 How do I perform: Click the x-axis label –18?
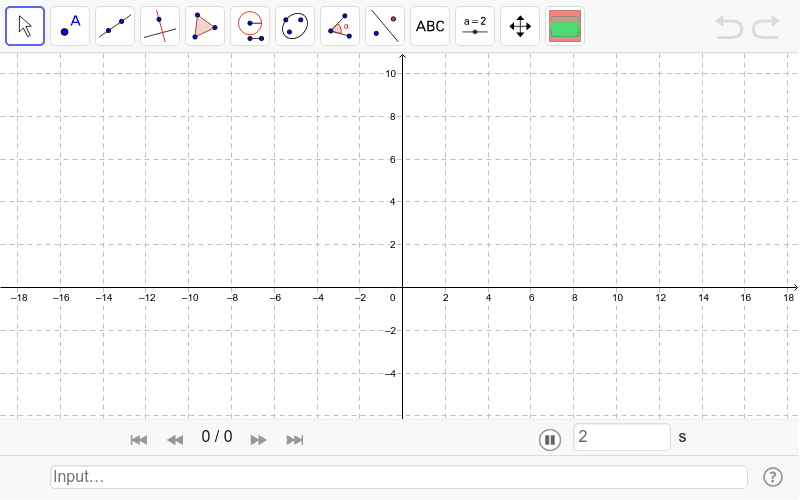pos(19,297)
